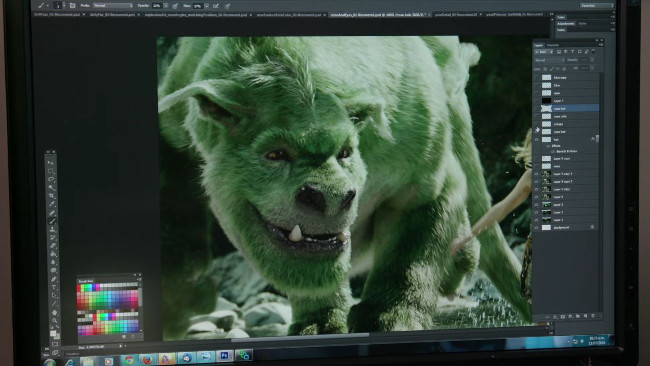Image resolution: width=650 pixels, height=366 pixels.
Task: Toggle lock all in Layers panel
Action: click(x=565, y=69)
